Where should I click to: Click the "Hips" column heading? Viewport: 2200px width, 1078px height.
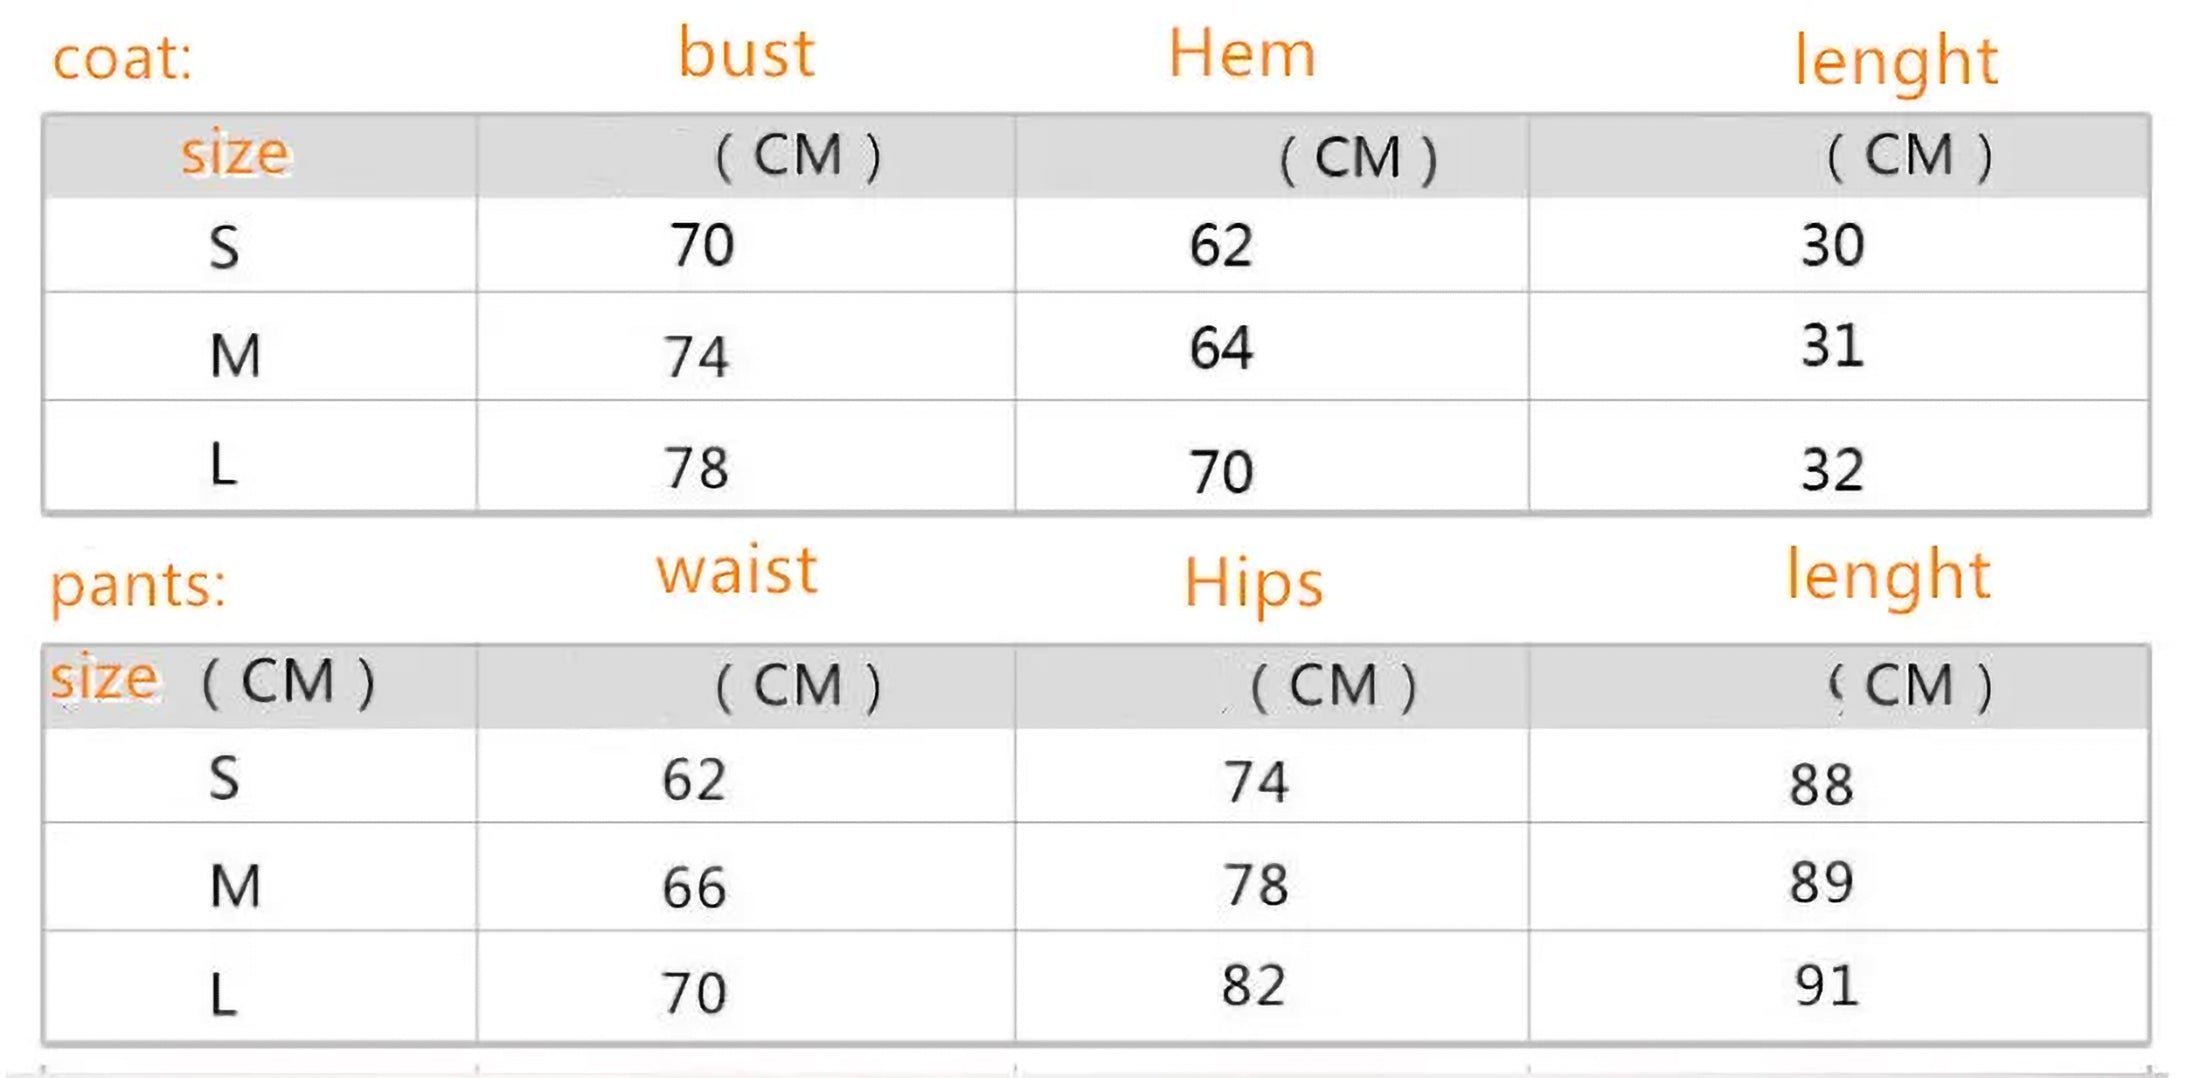point(1253,584)
